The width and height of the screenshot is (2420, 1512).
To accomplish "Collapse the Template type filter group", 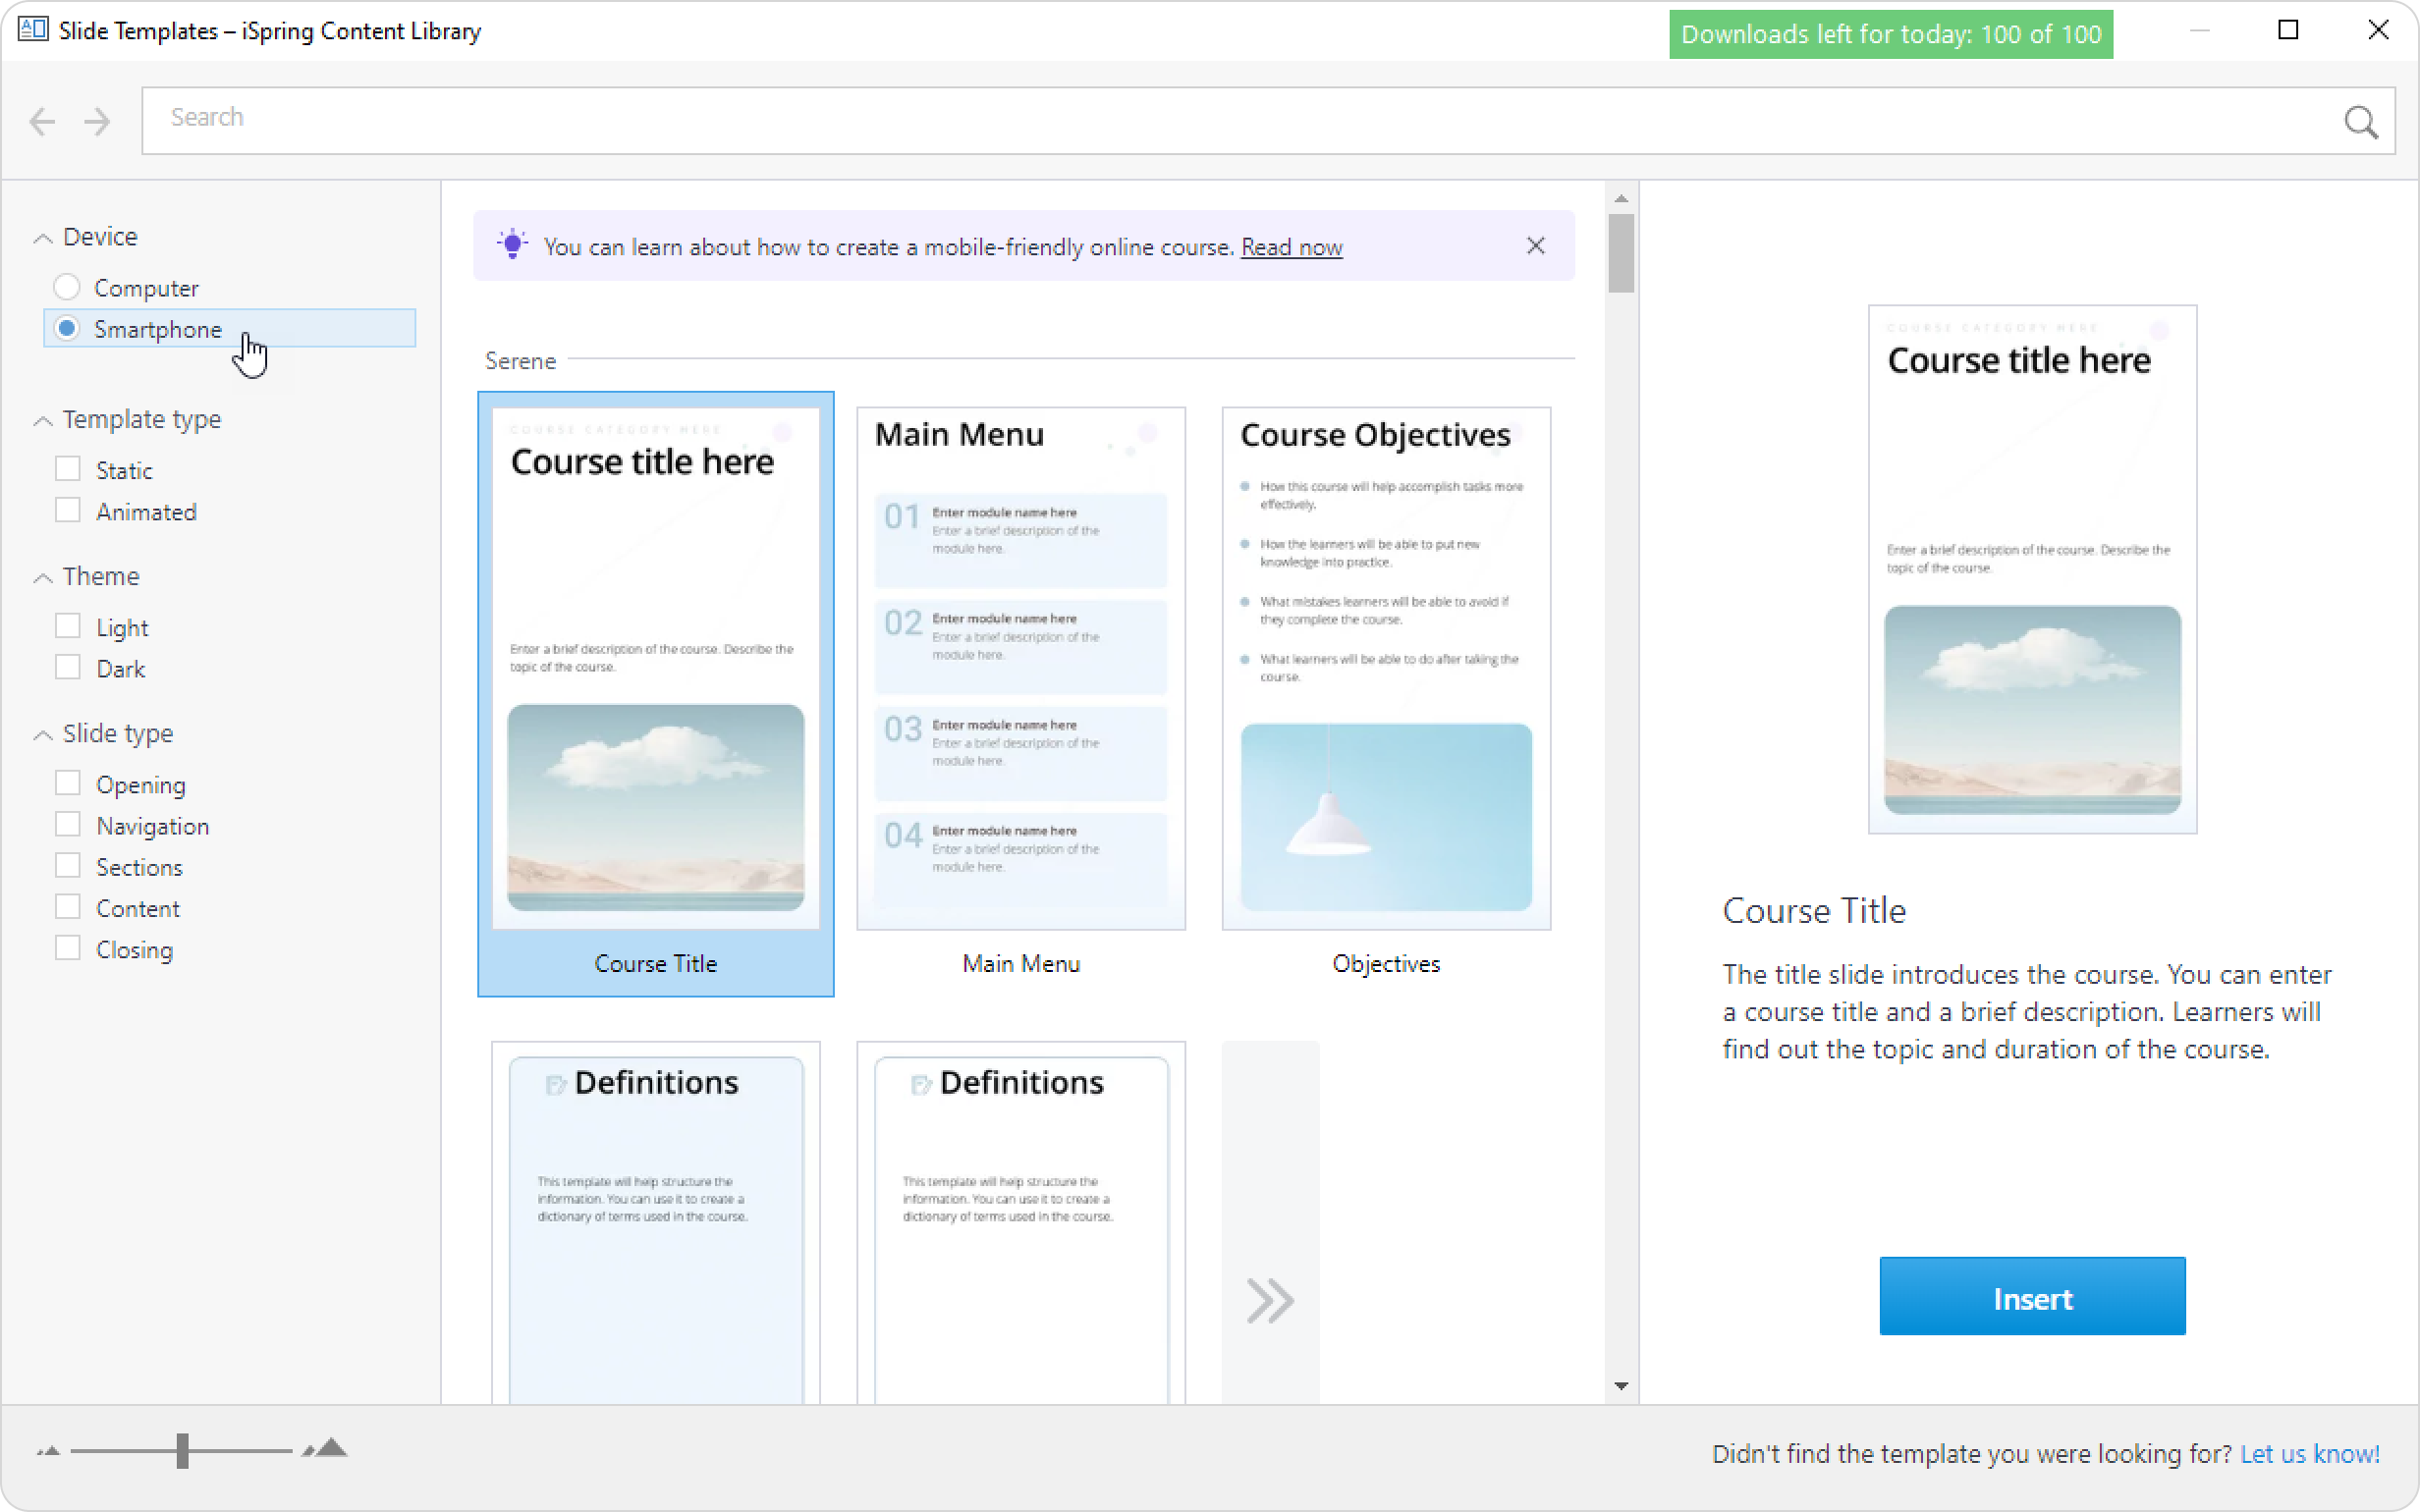I will point(43,421).
